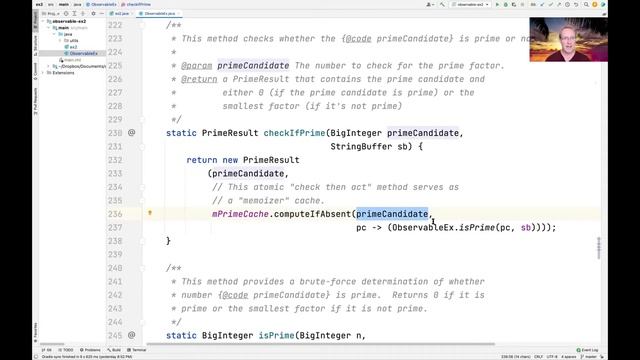Open the TODO tool window
640x360 pixels.
click(66, 350)
